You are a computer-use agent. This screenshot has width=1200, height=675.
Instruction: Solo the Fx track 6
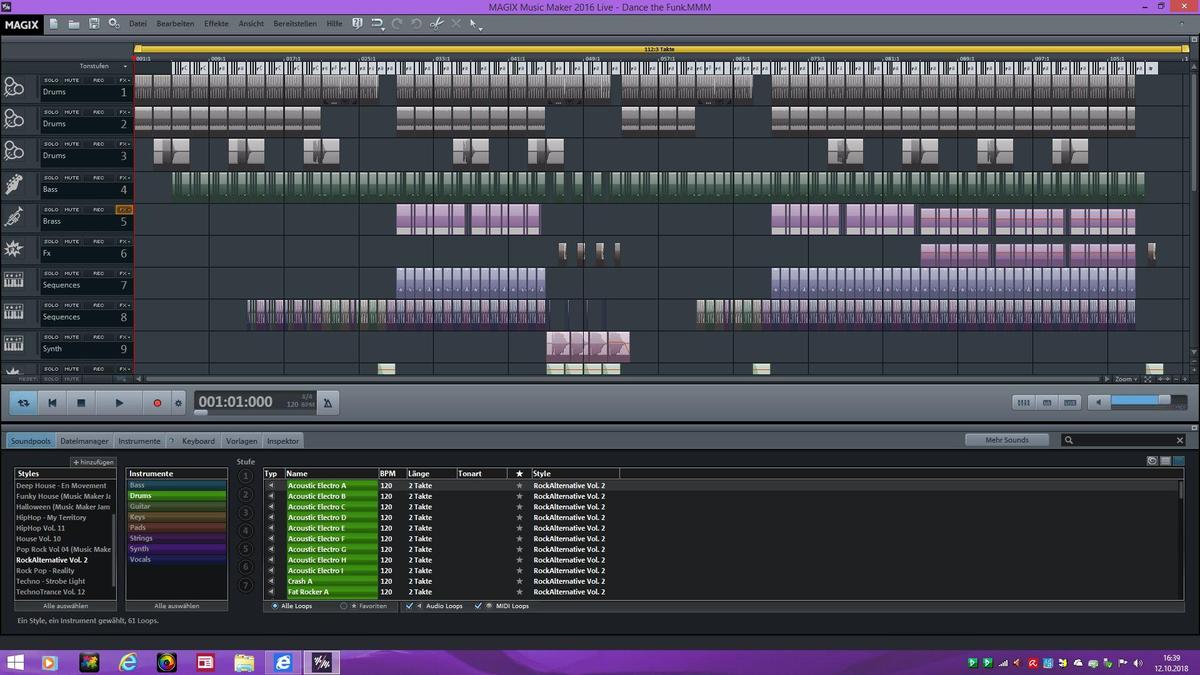(x=52, y=242)
